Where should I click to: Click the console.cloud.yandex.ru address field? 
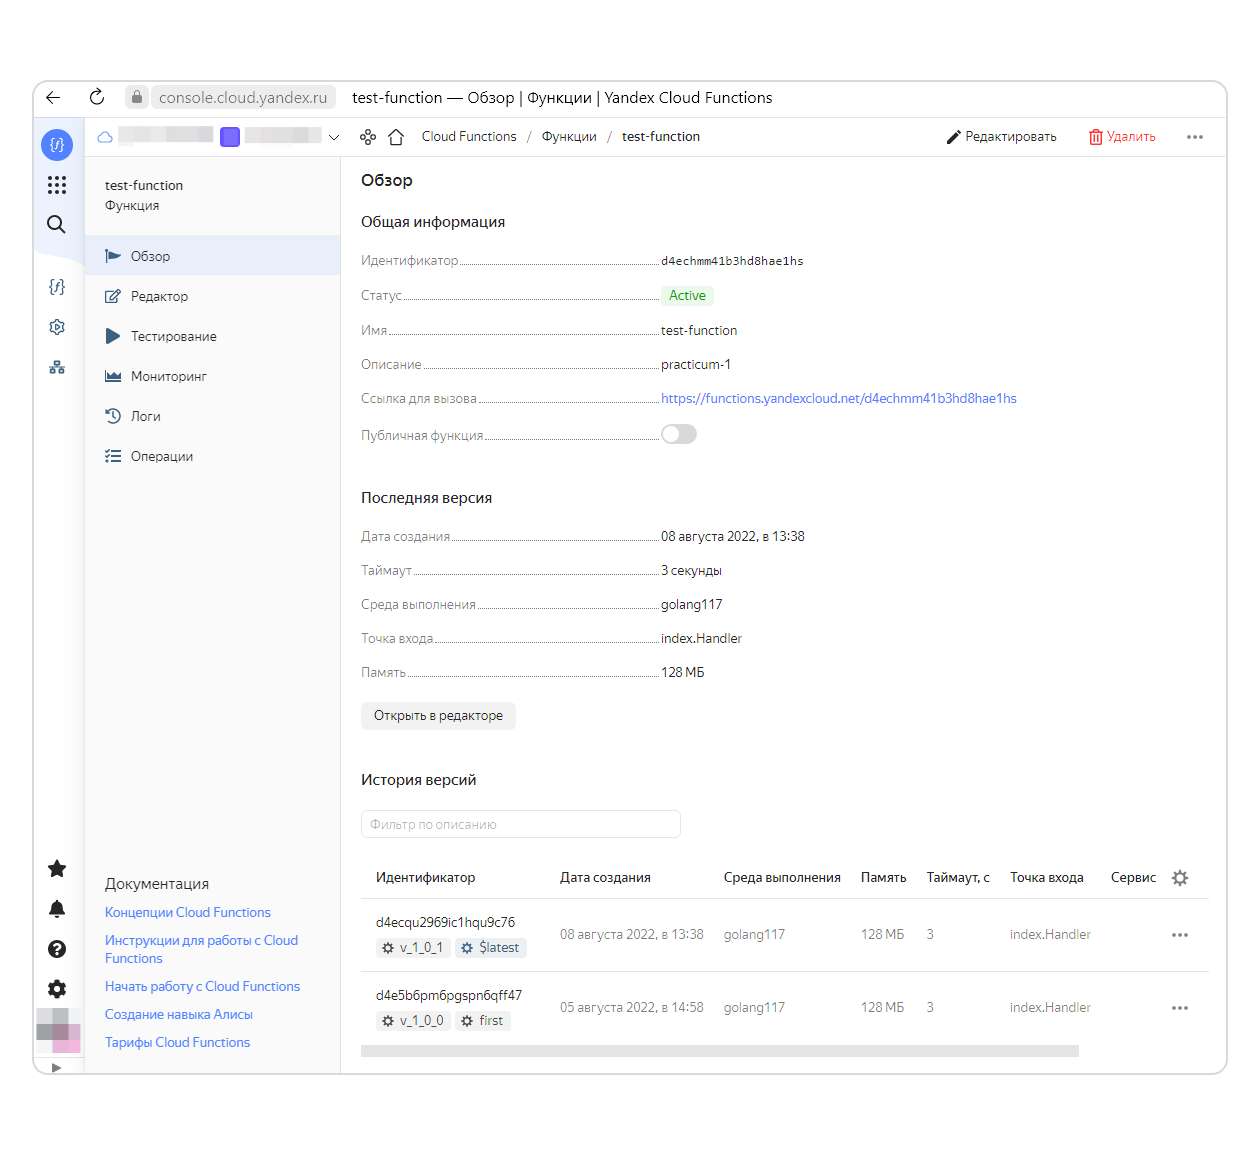tap(243, 97)
